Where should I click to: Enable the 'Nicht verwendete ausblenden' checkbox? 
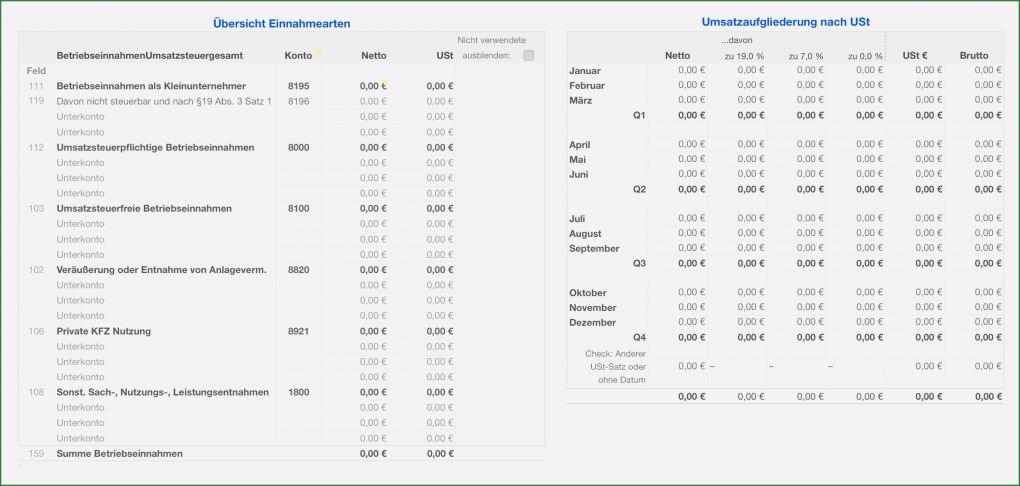[x=528, y=55]
